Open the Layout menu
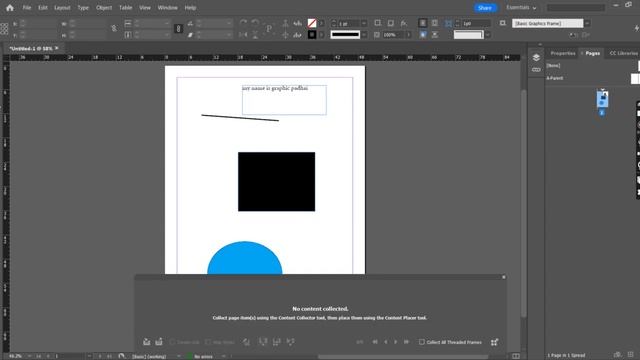This screenshot has height=360, width=640. click(x=62, y=8)
